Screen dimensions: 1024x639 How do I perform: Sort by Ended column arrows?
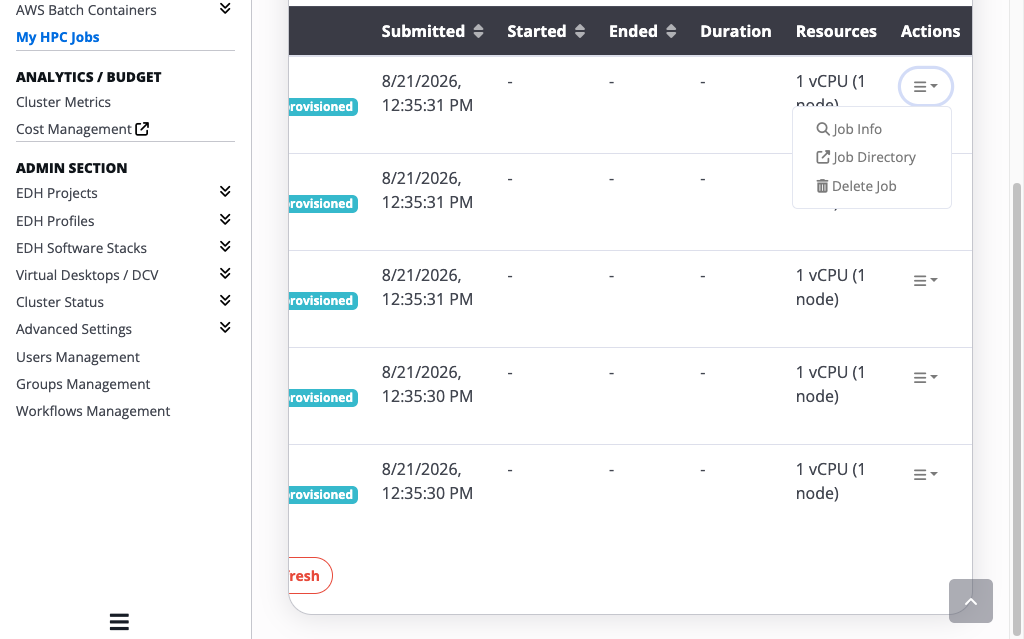671,31
